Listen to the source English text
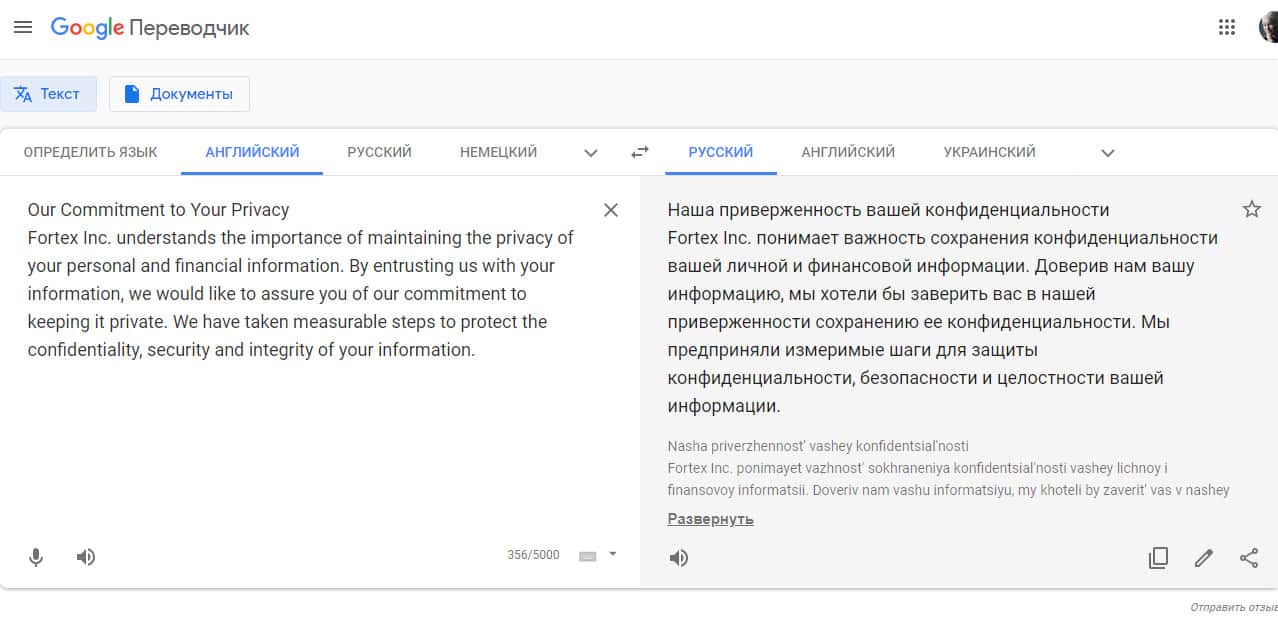 [86, 557]
